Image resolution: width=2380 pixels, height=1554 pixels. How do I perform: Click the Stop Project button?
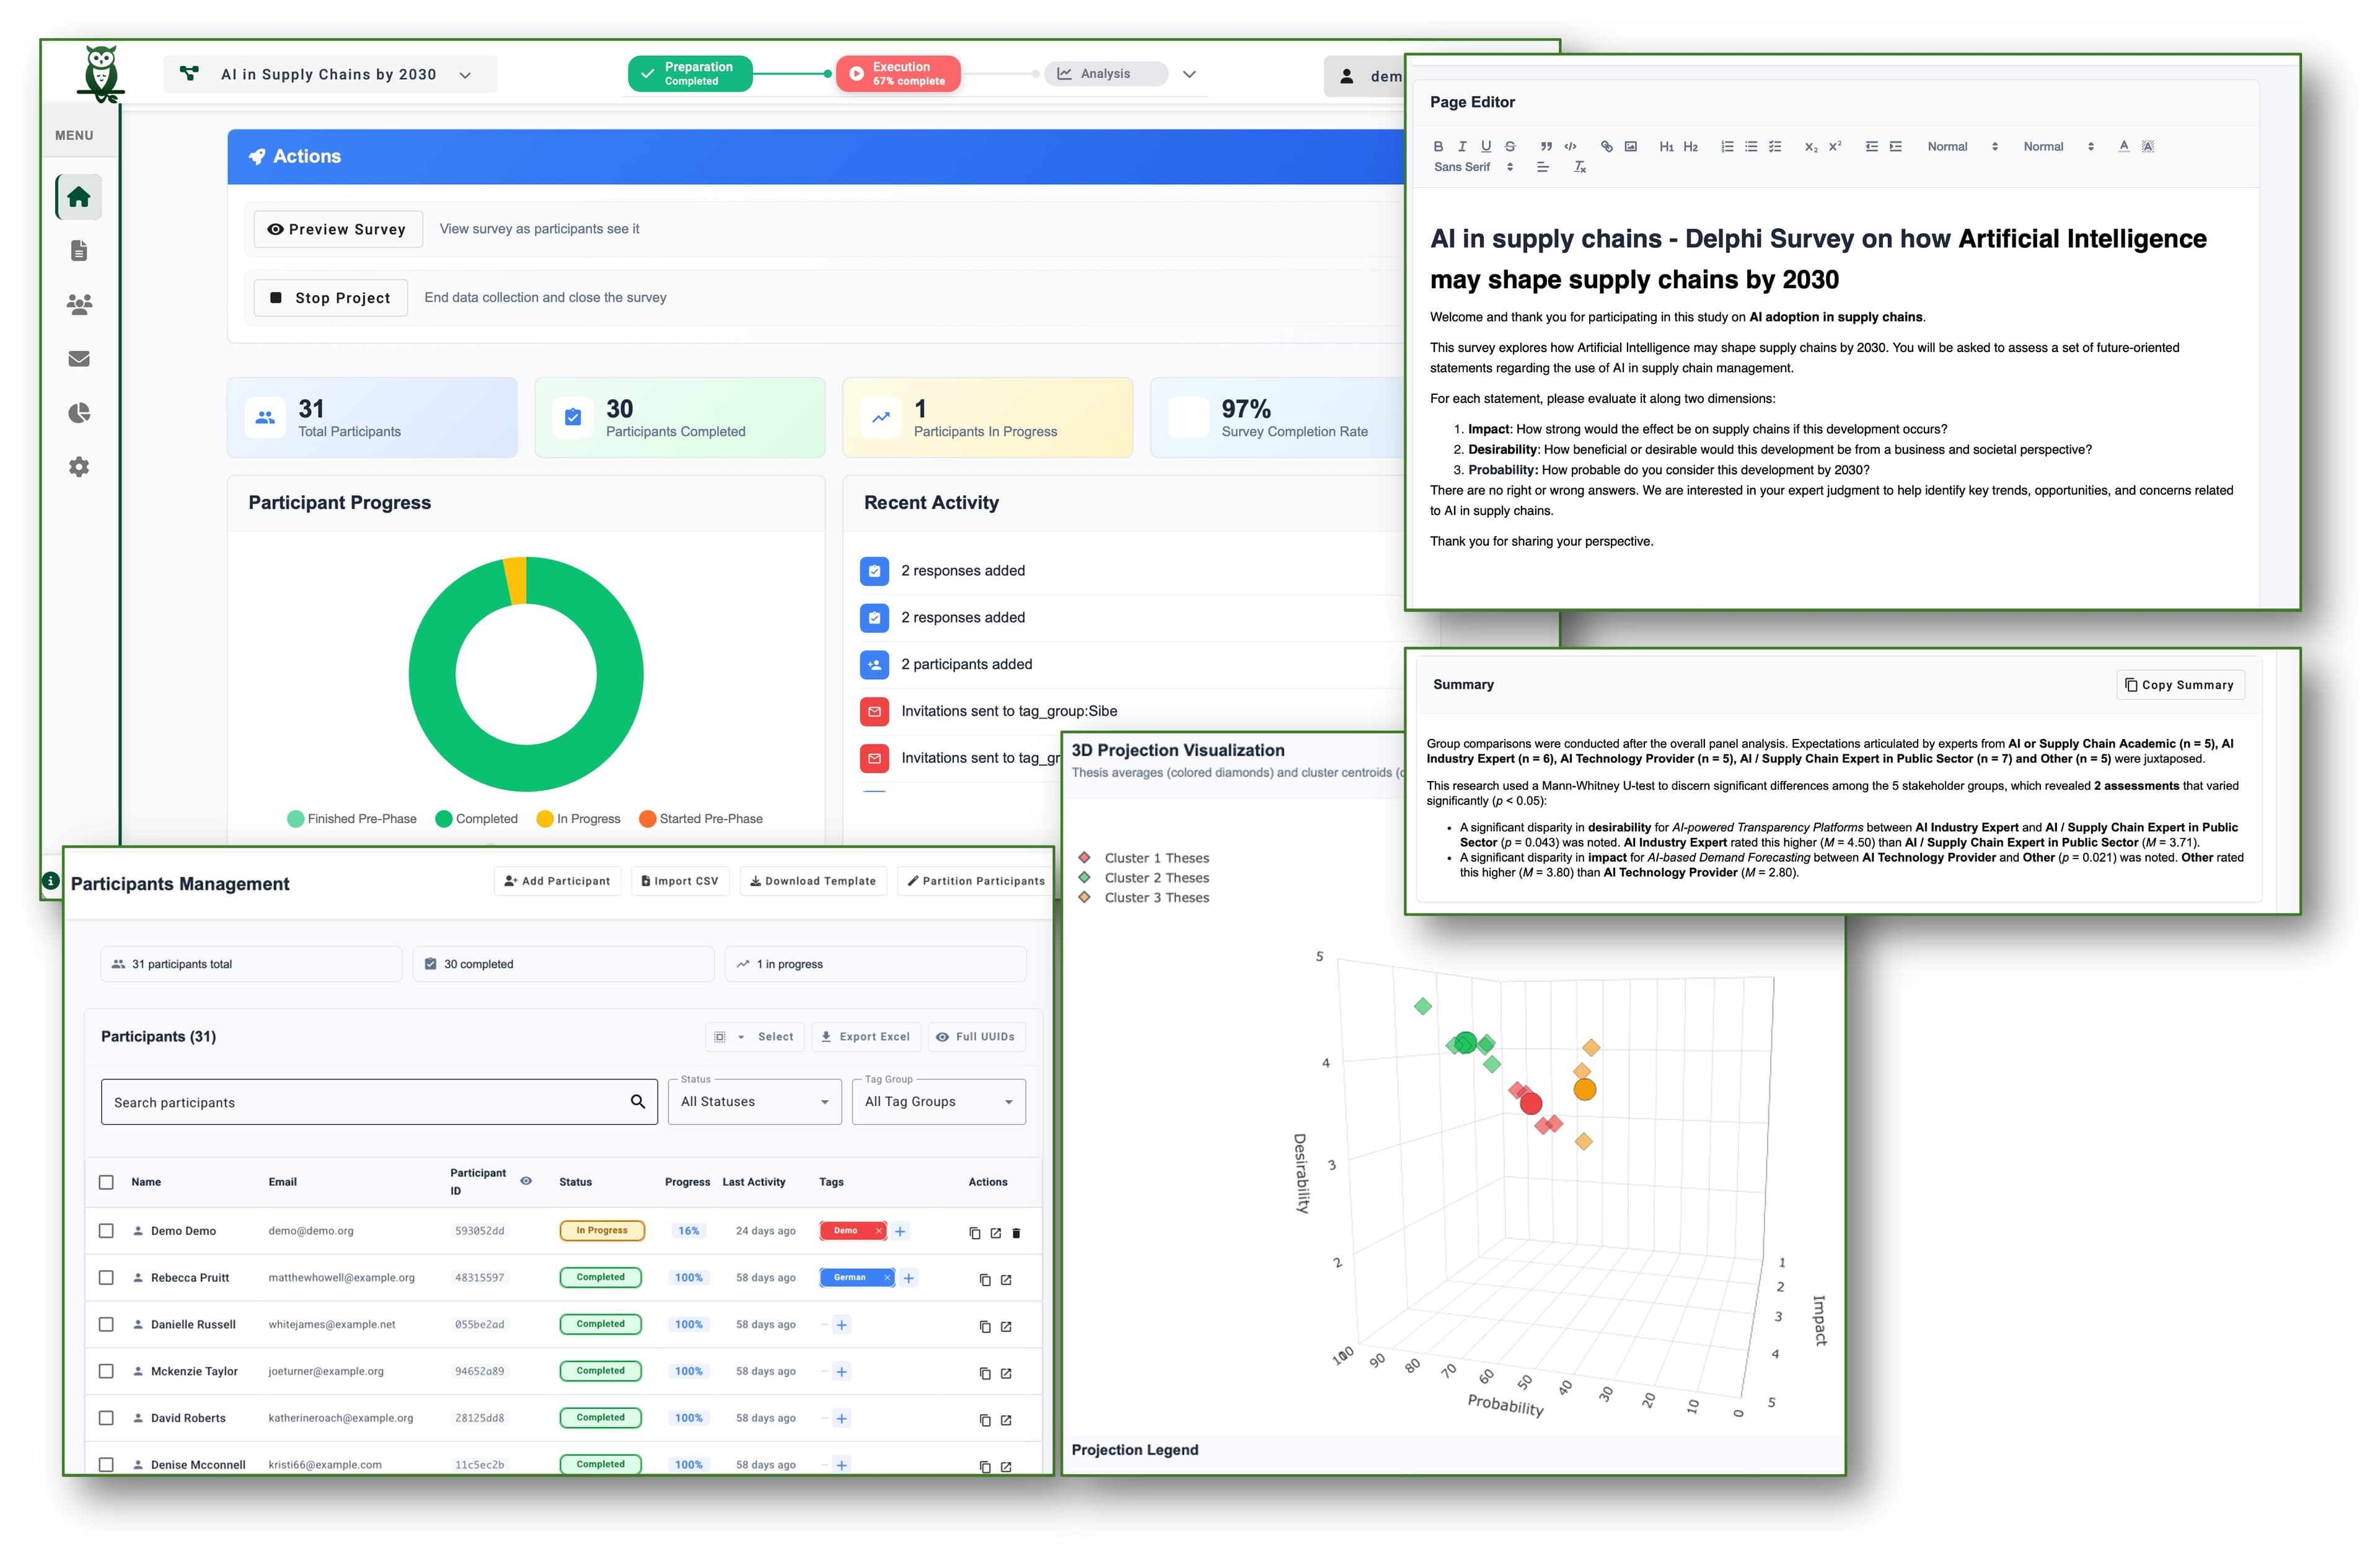point(330,297)
